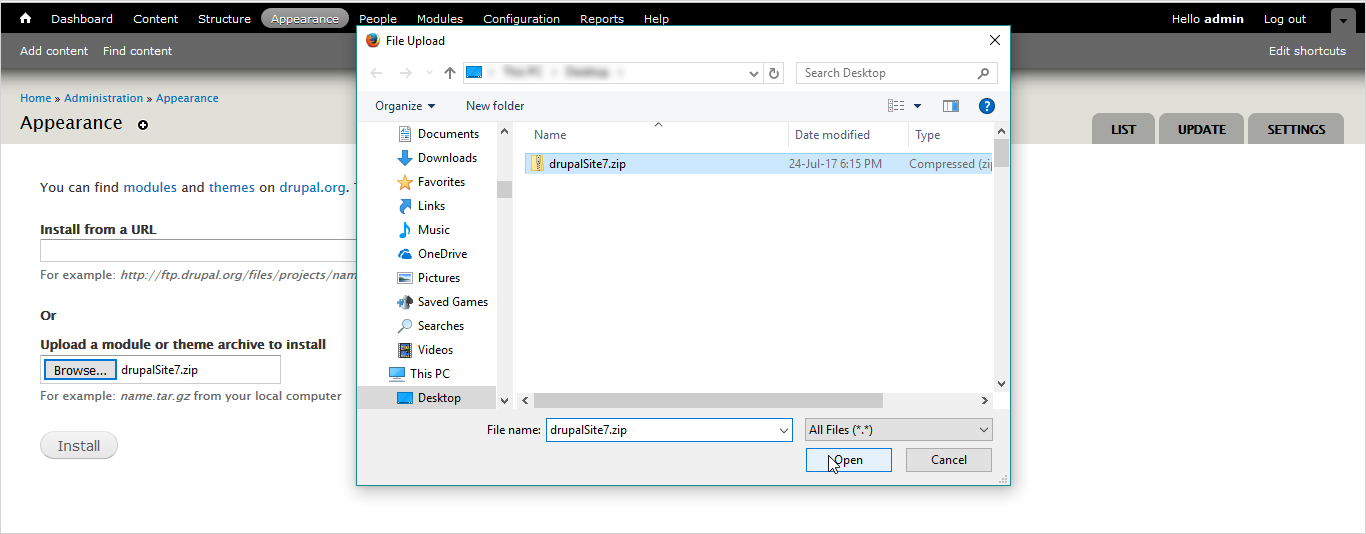The image size is (1366, 534).
Task: Open the Modules menu item
Action: point(439,19)
